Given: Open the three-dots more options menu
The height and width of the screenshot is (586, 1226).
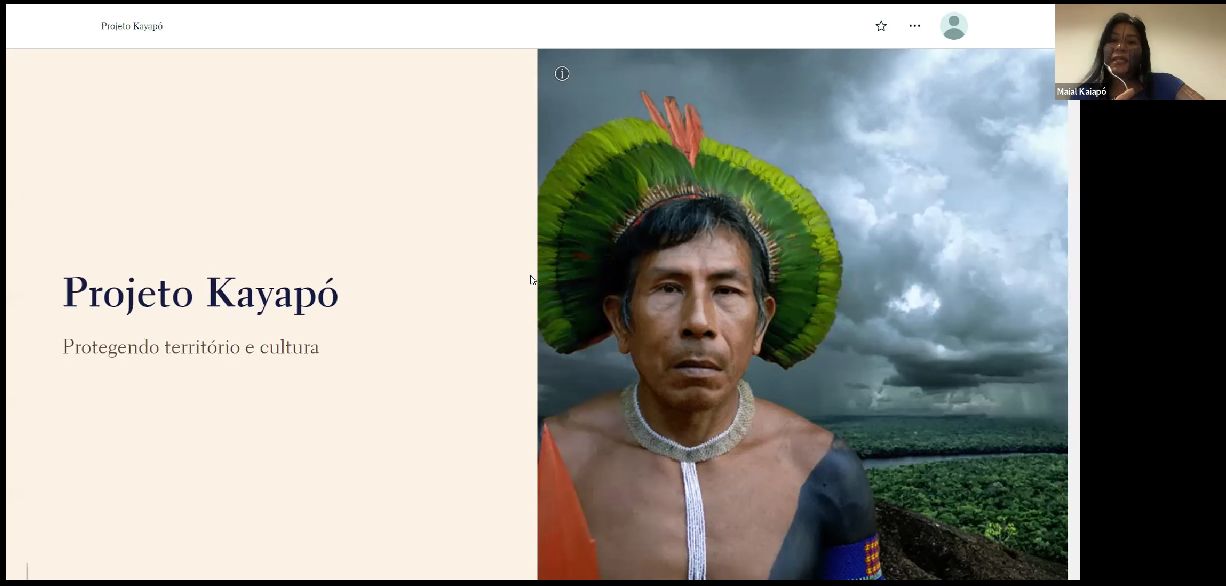Looking at the screenshot, I should pos(915,26).
